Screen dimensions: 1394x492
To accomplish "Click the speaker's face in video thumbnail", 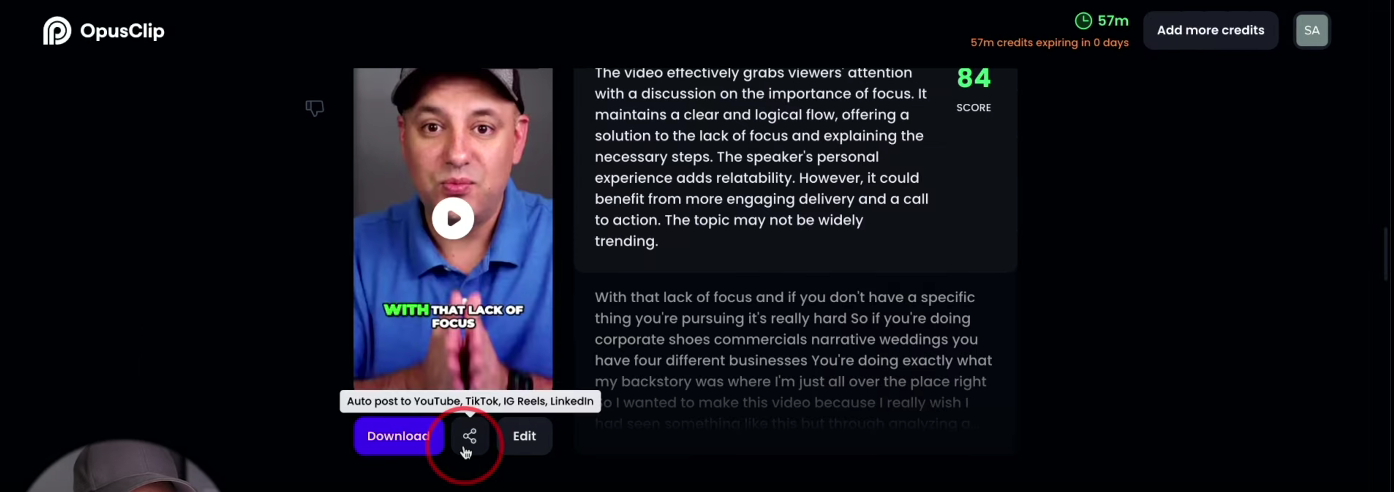I will pyautogui.click(x=452, y=140).
